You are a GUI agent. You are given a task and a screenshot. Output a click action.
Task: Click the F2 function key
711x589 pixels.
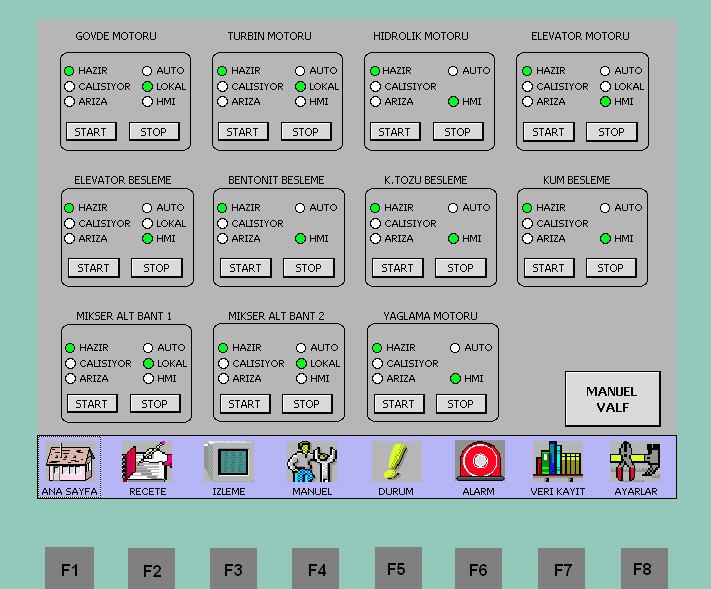pos(151,569)
